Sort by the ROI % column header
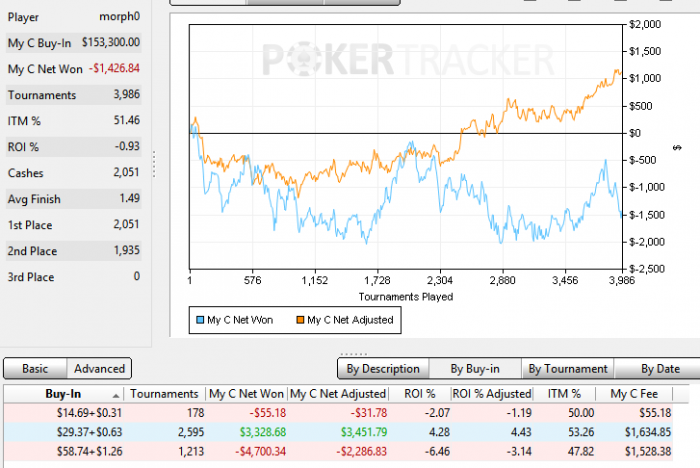 420,394
